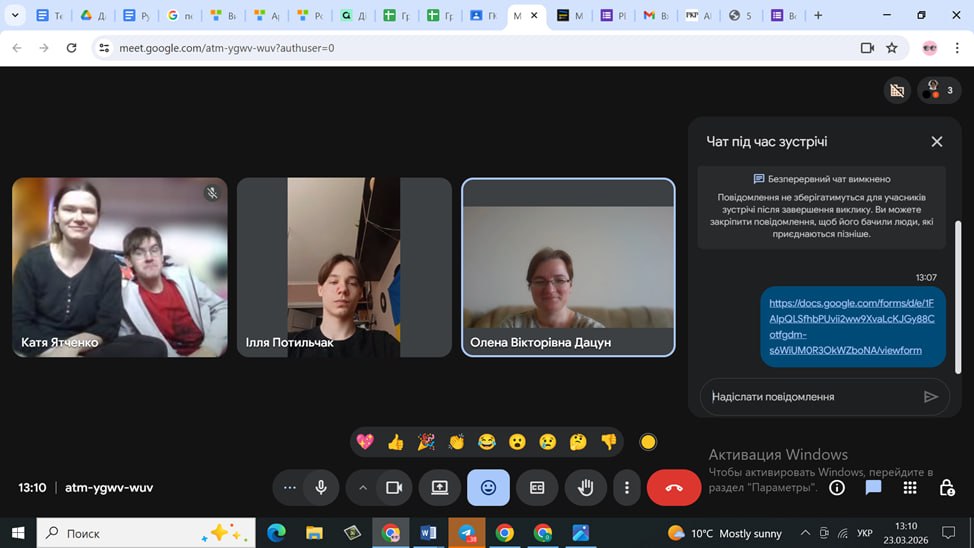Mute the microphone in the call bar

[321, 488]
